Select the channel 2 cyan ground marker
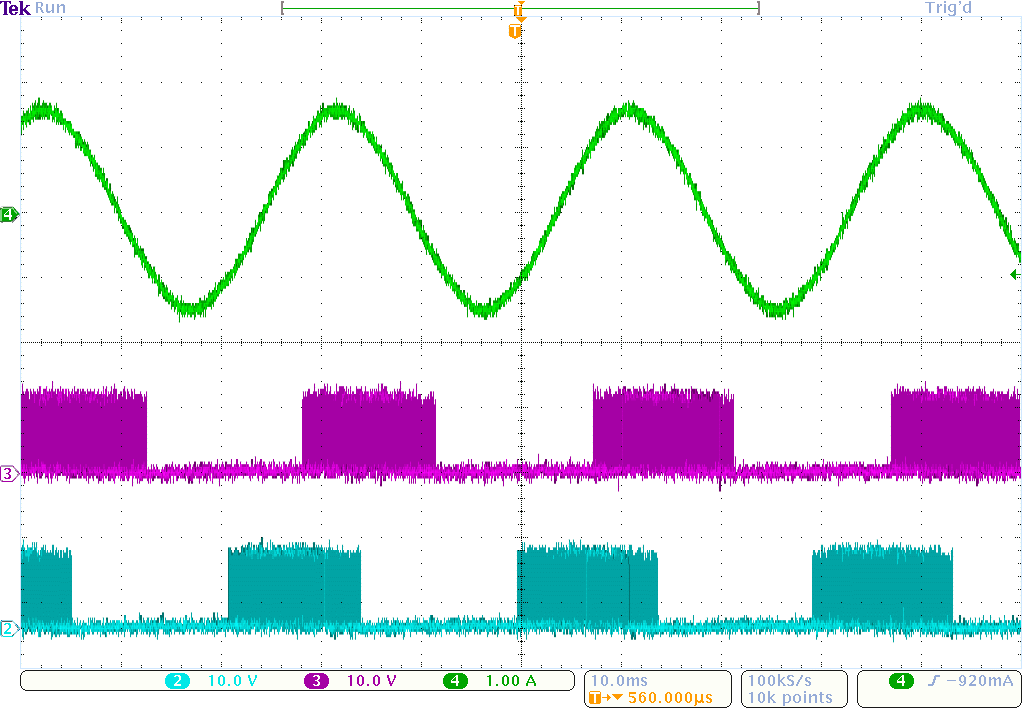The image size is (1024, 708). pos(9,629)
